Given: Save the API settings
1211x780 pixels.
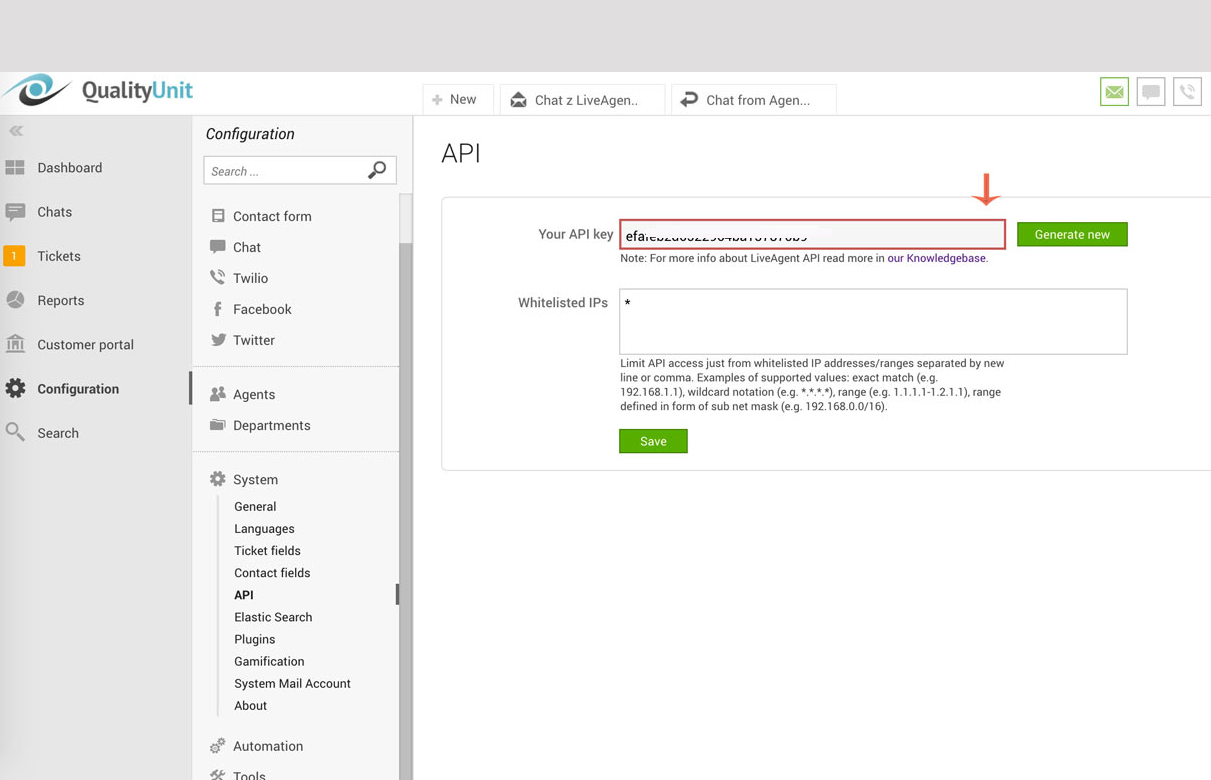Looking at the screenshot, I should click(653, 441).
